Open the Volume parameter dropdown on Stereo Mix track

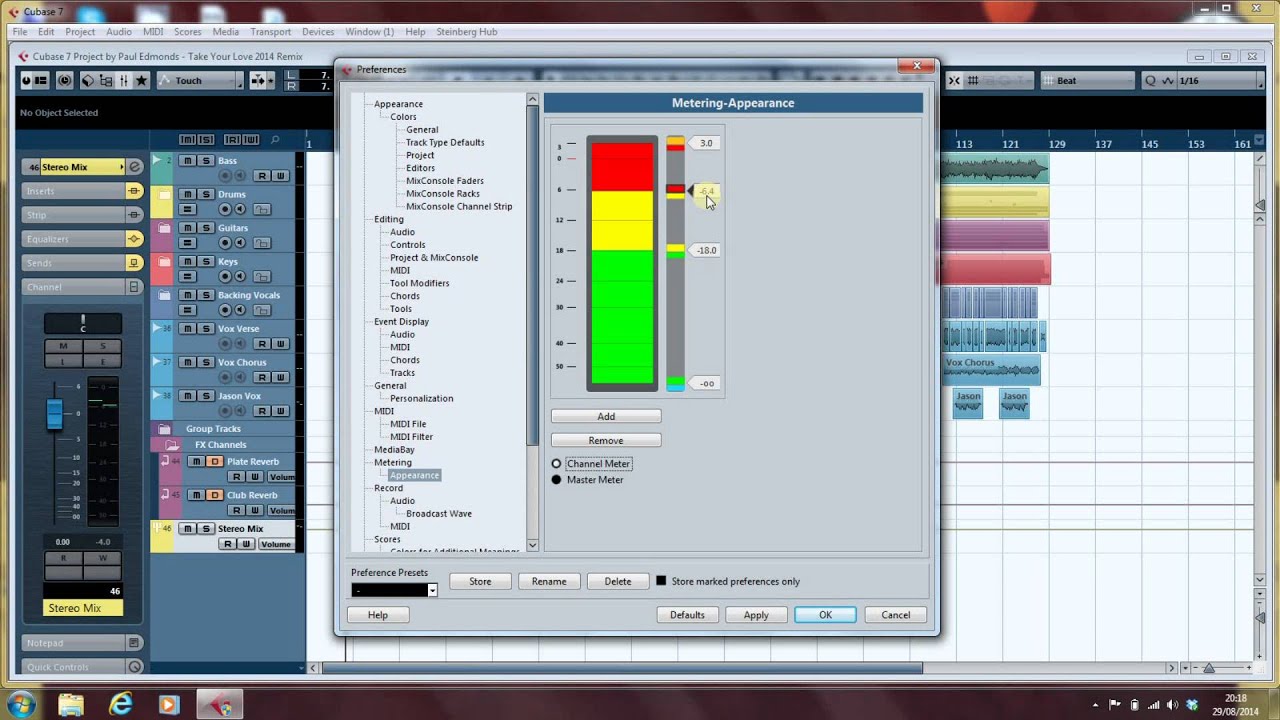point(275,544)
